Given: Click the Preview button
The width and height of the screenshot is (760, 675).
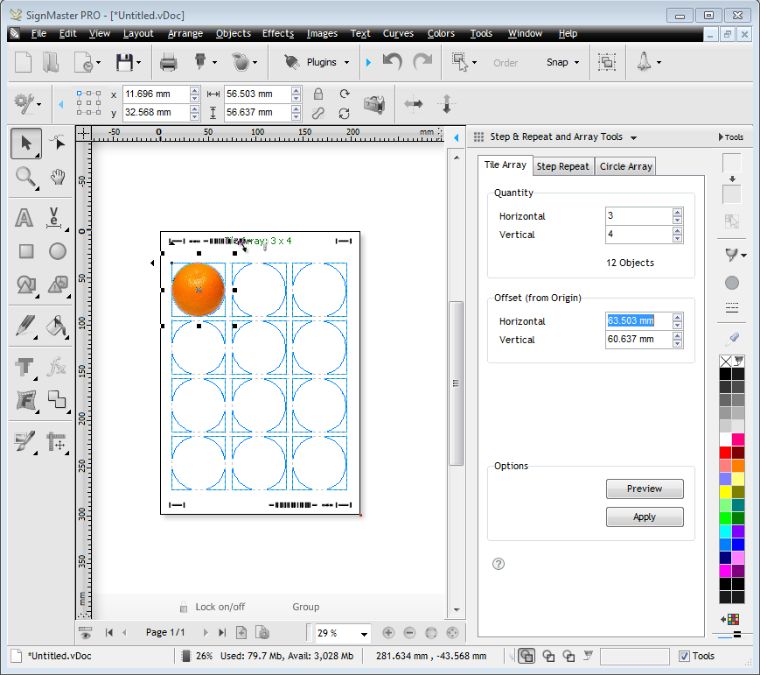Looking at the screenshot, I should [x=644, y=489].
